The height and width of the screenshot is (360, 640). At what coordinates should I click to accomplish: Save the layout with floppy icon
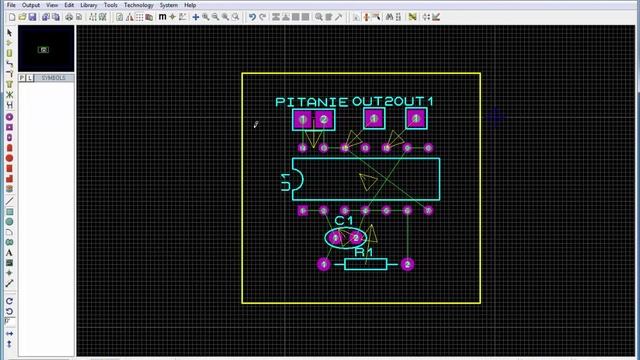tap(32, 17)
